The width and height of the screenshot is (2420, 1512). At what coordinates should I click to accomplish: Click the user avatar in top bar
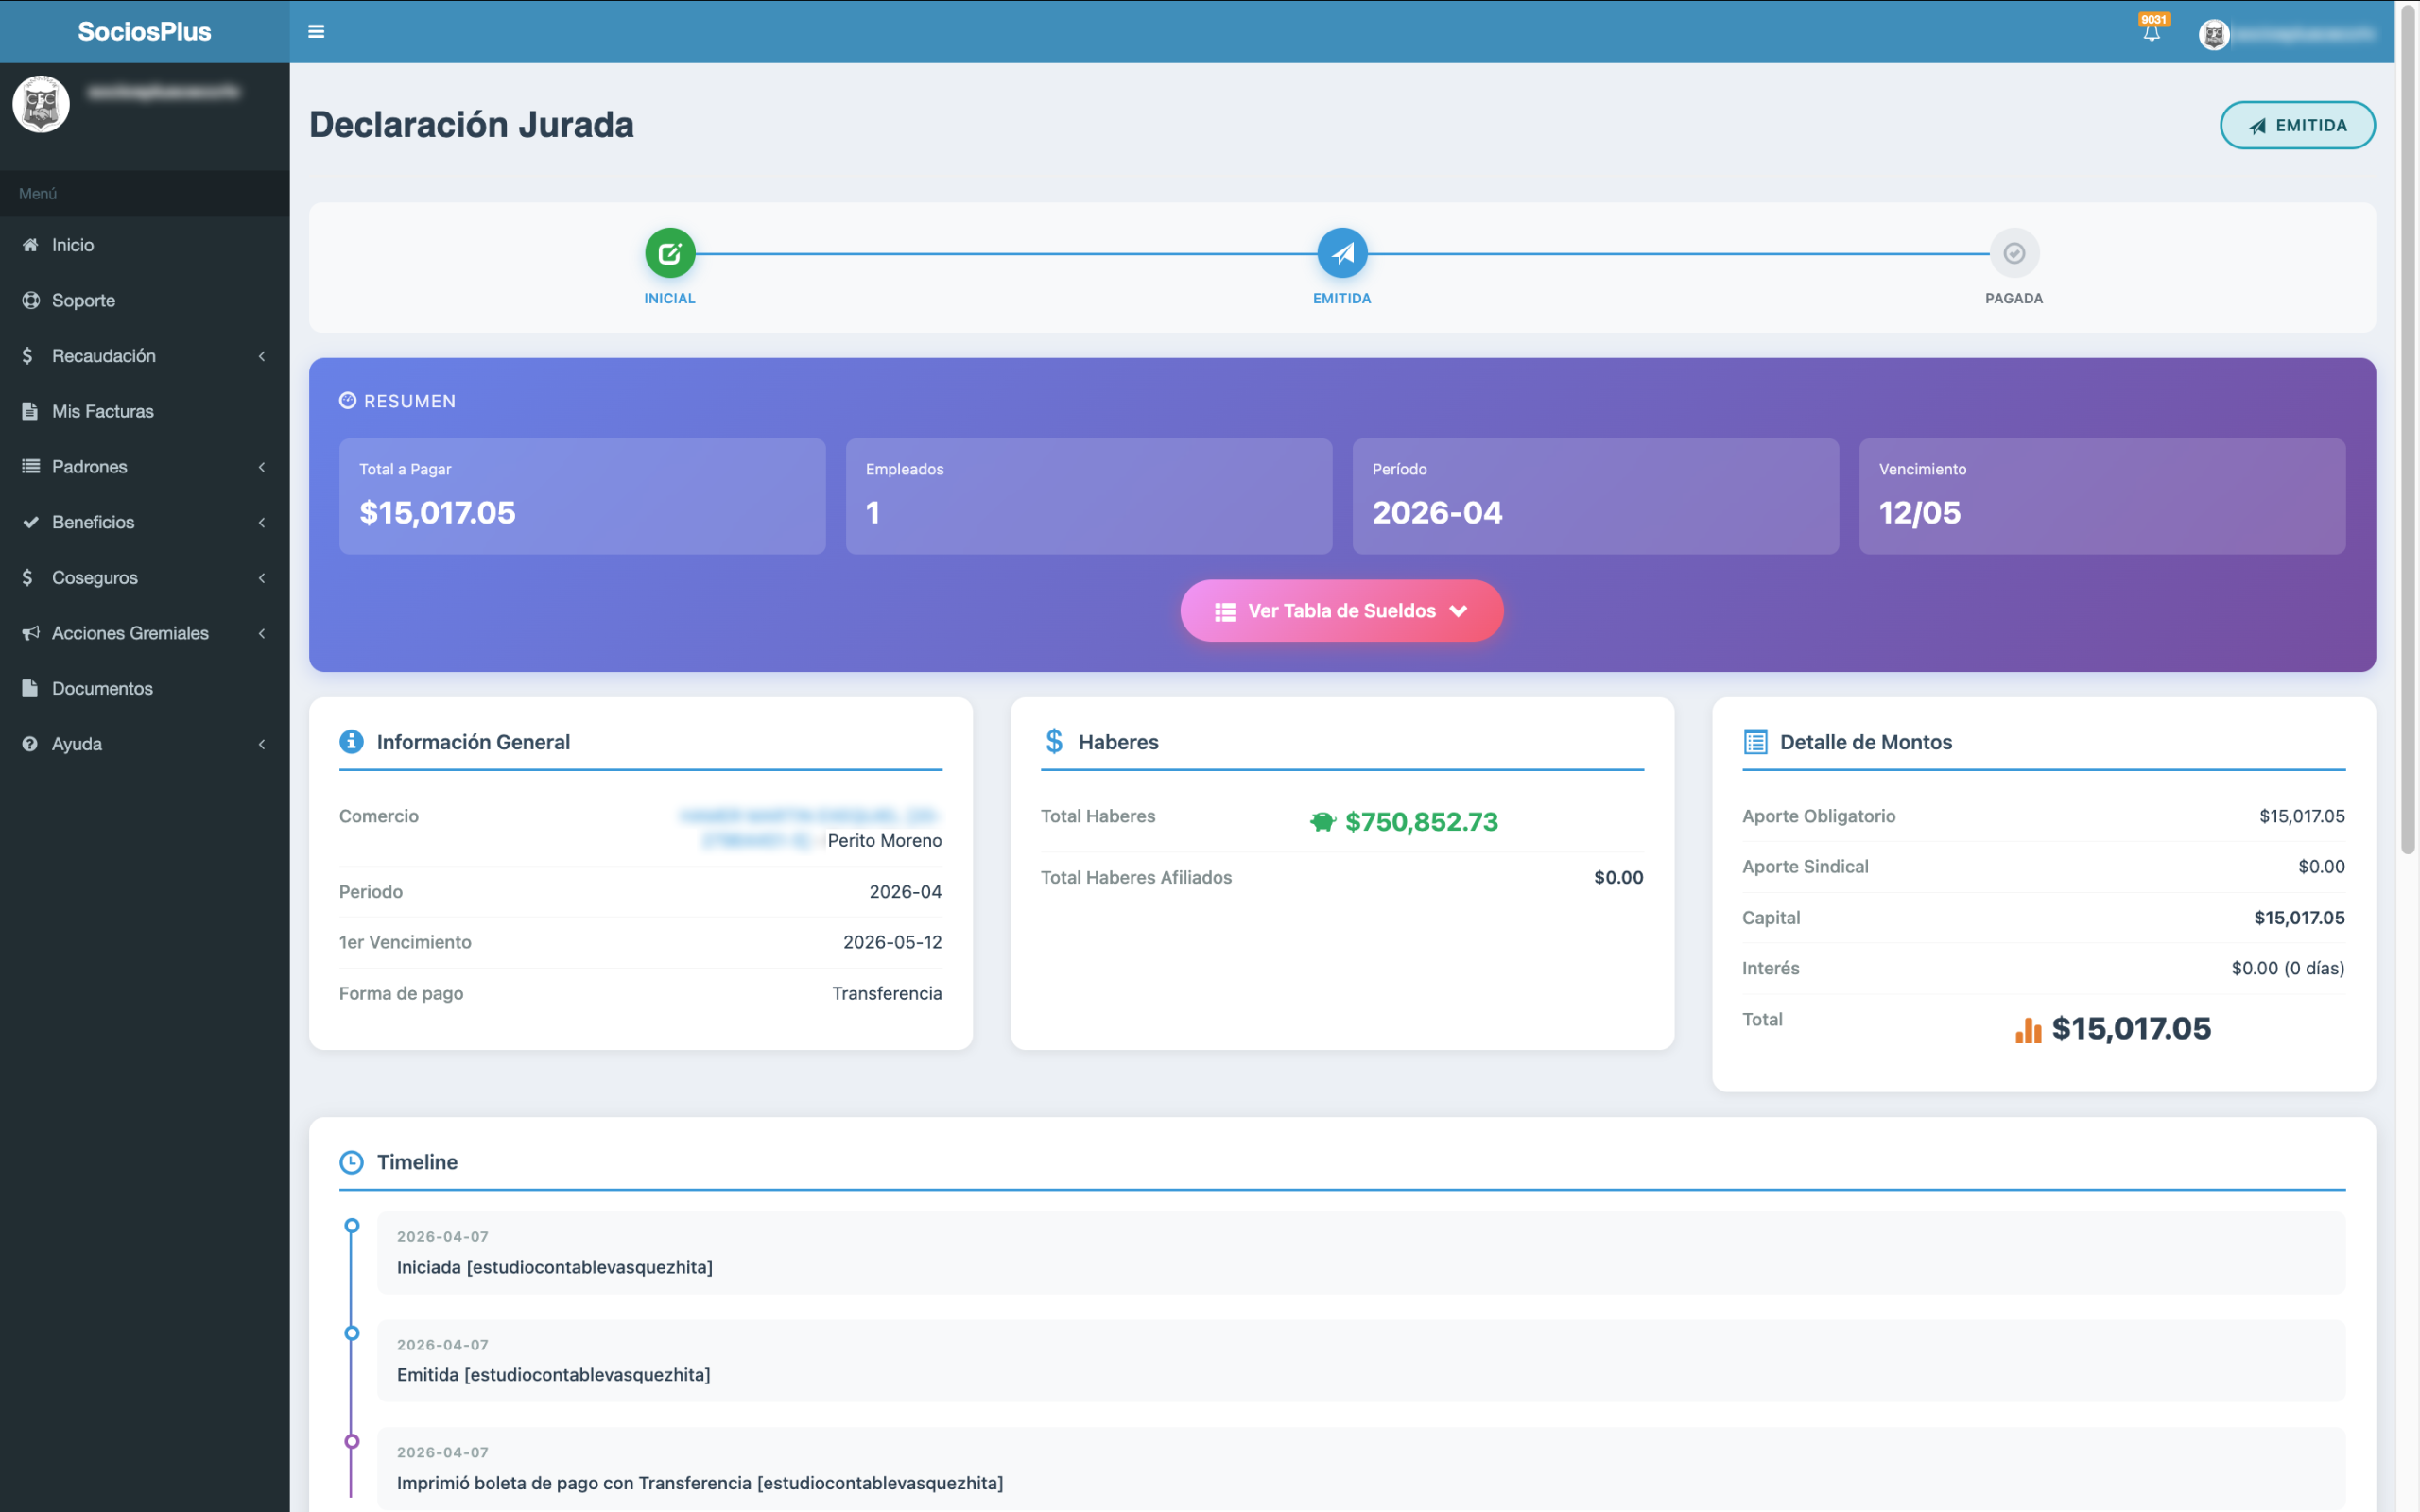click(2213, 34)
